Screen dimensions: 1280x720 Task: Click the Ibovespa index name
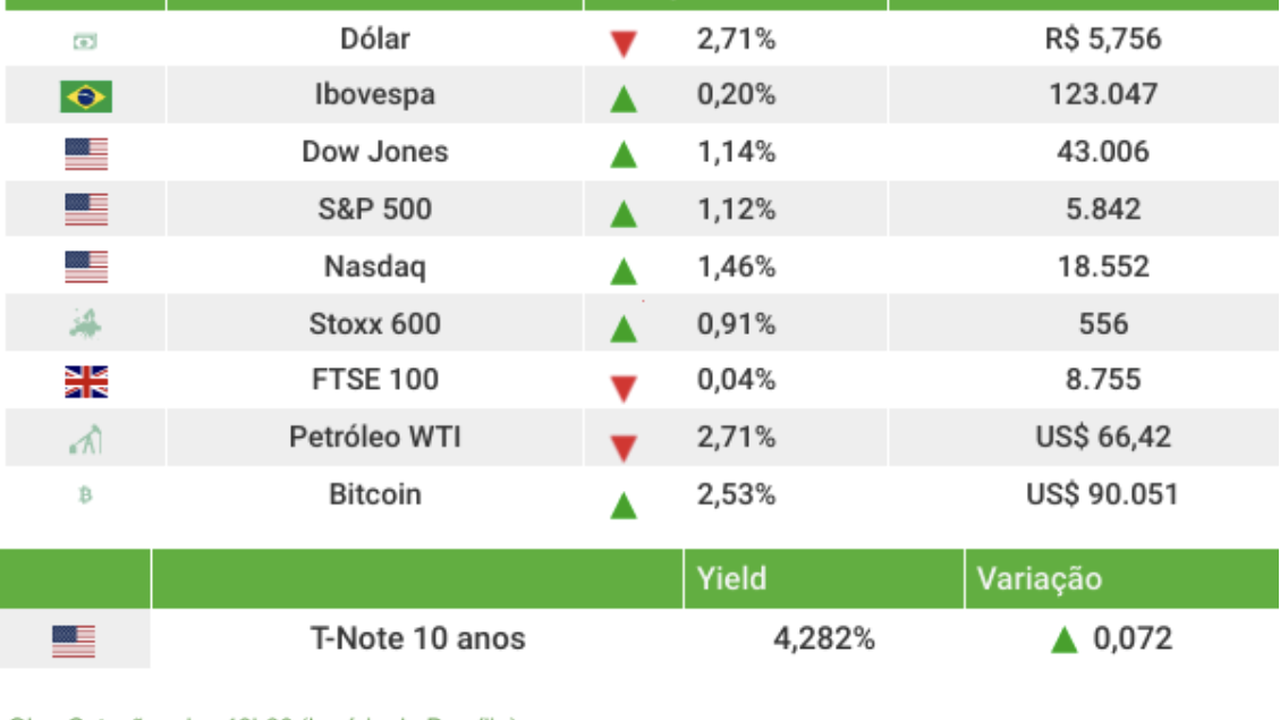[375, 95]
